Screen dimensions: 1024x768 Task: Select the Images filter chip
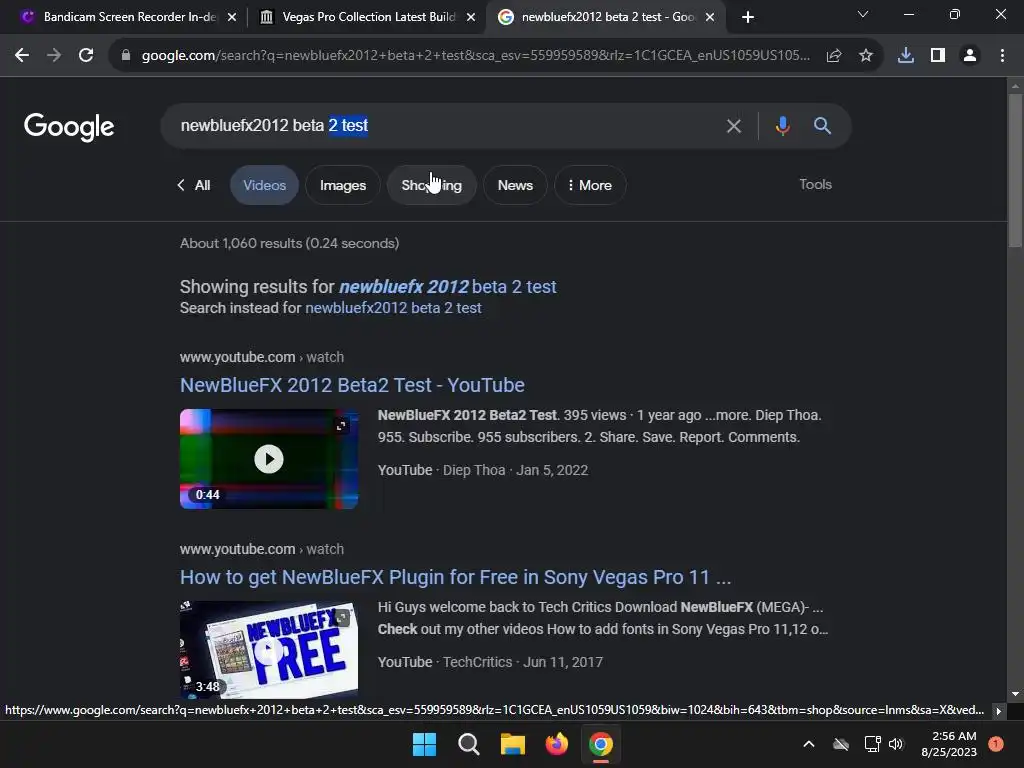tap(343, 185)
